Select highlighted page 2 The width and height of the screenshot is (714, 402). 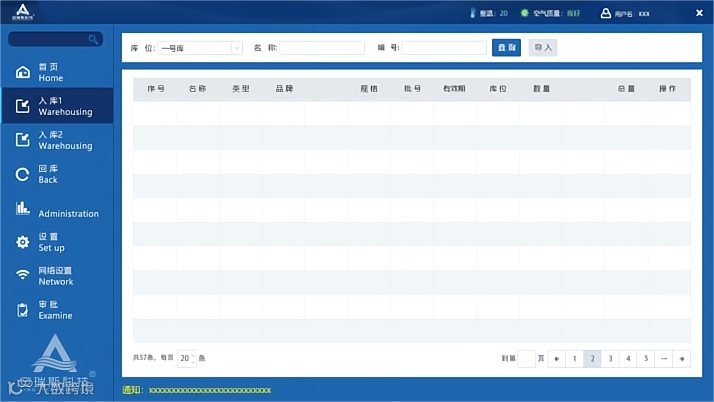(x=592, y=359)
